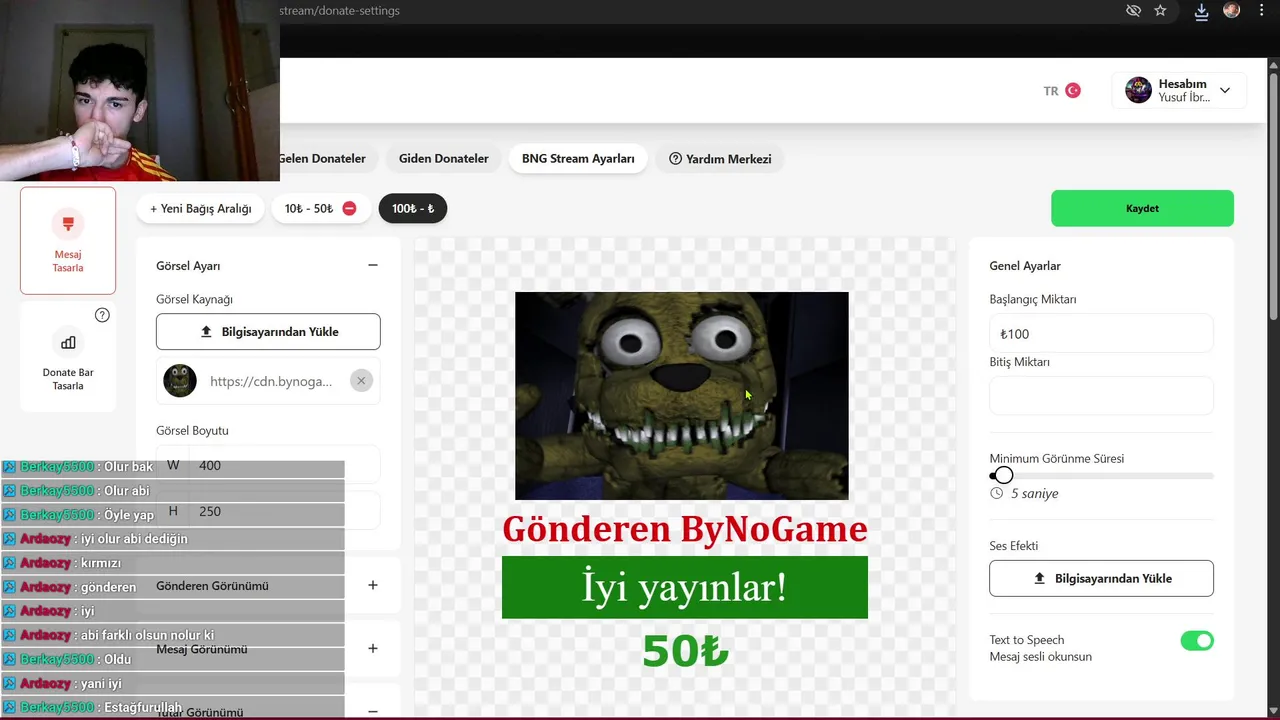1280x720 pixels.
Task: Open the browser downloads icon
Action: [1201, 10]
